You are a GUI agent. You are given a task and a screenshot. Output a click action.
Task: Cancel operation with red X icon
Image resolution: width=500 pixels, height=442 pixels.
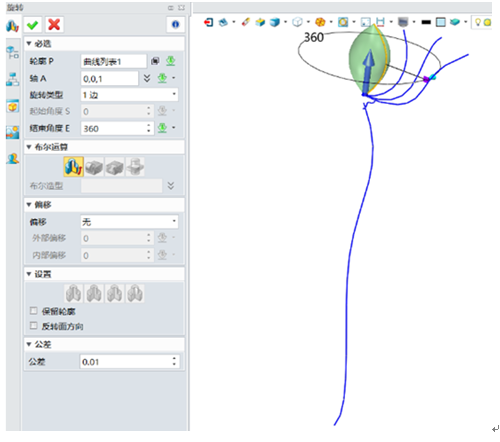[54, 25]
